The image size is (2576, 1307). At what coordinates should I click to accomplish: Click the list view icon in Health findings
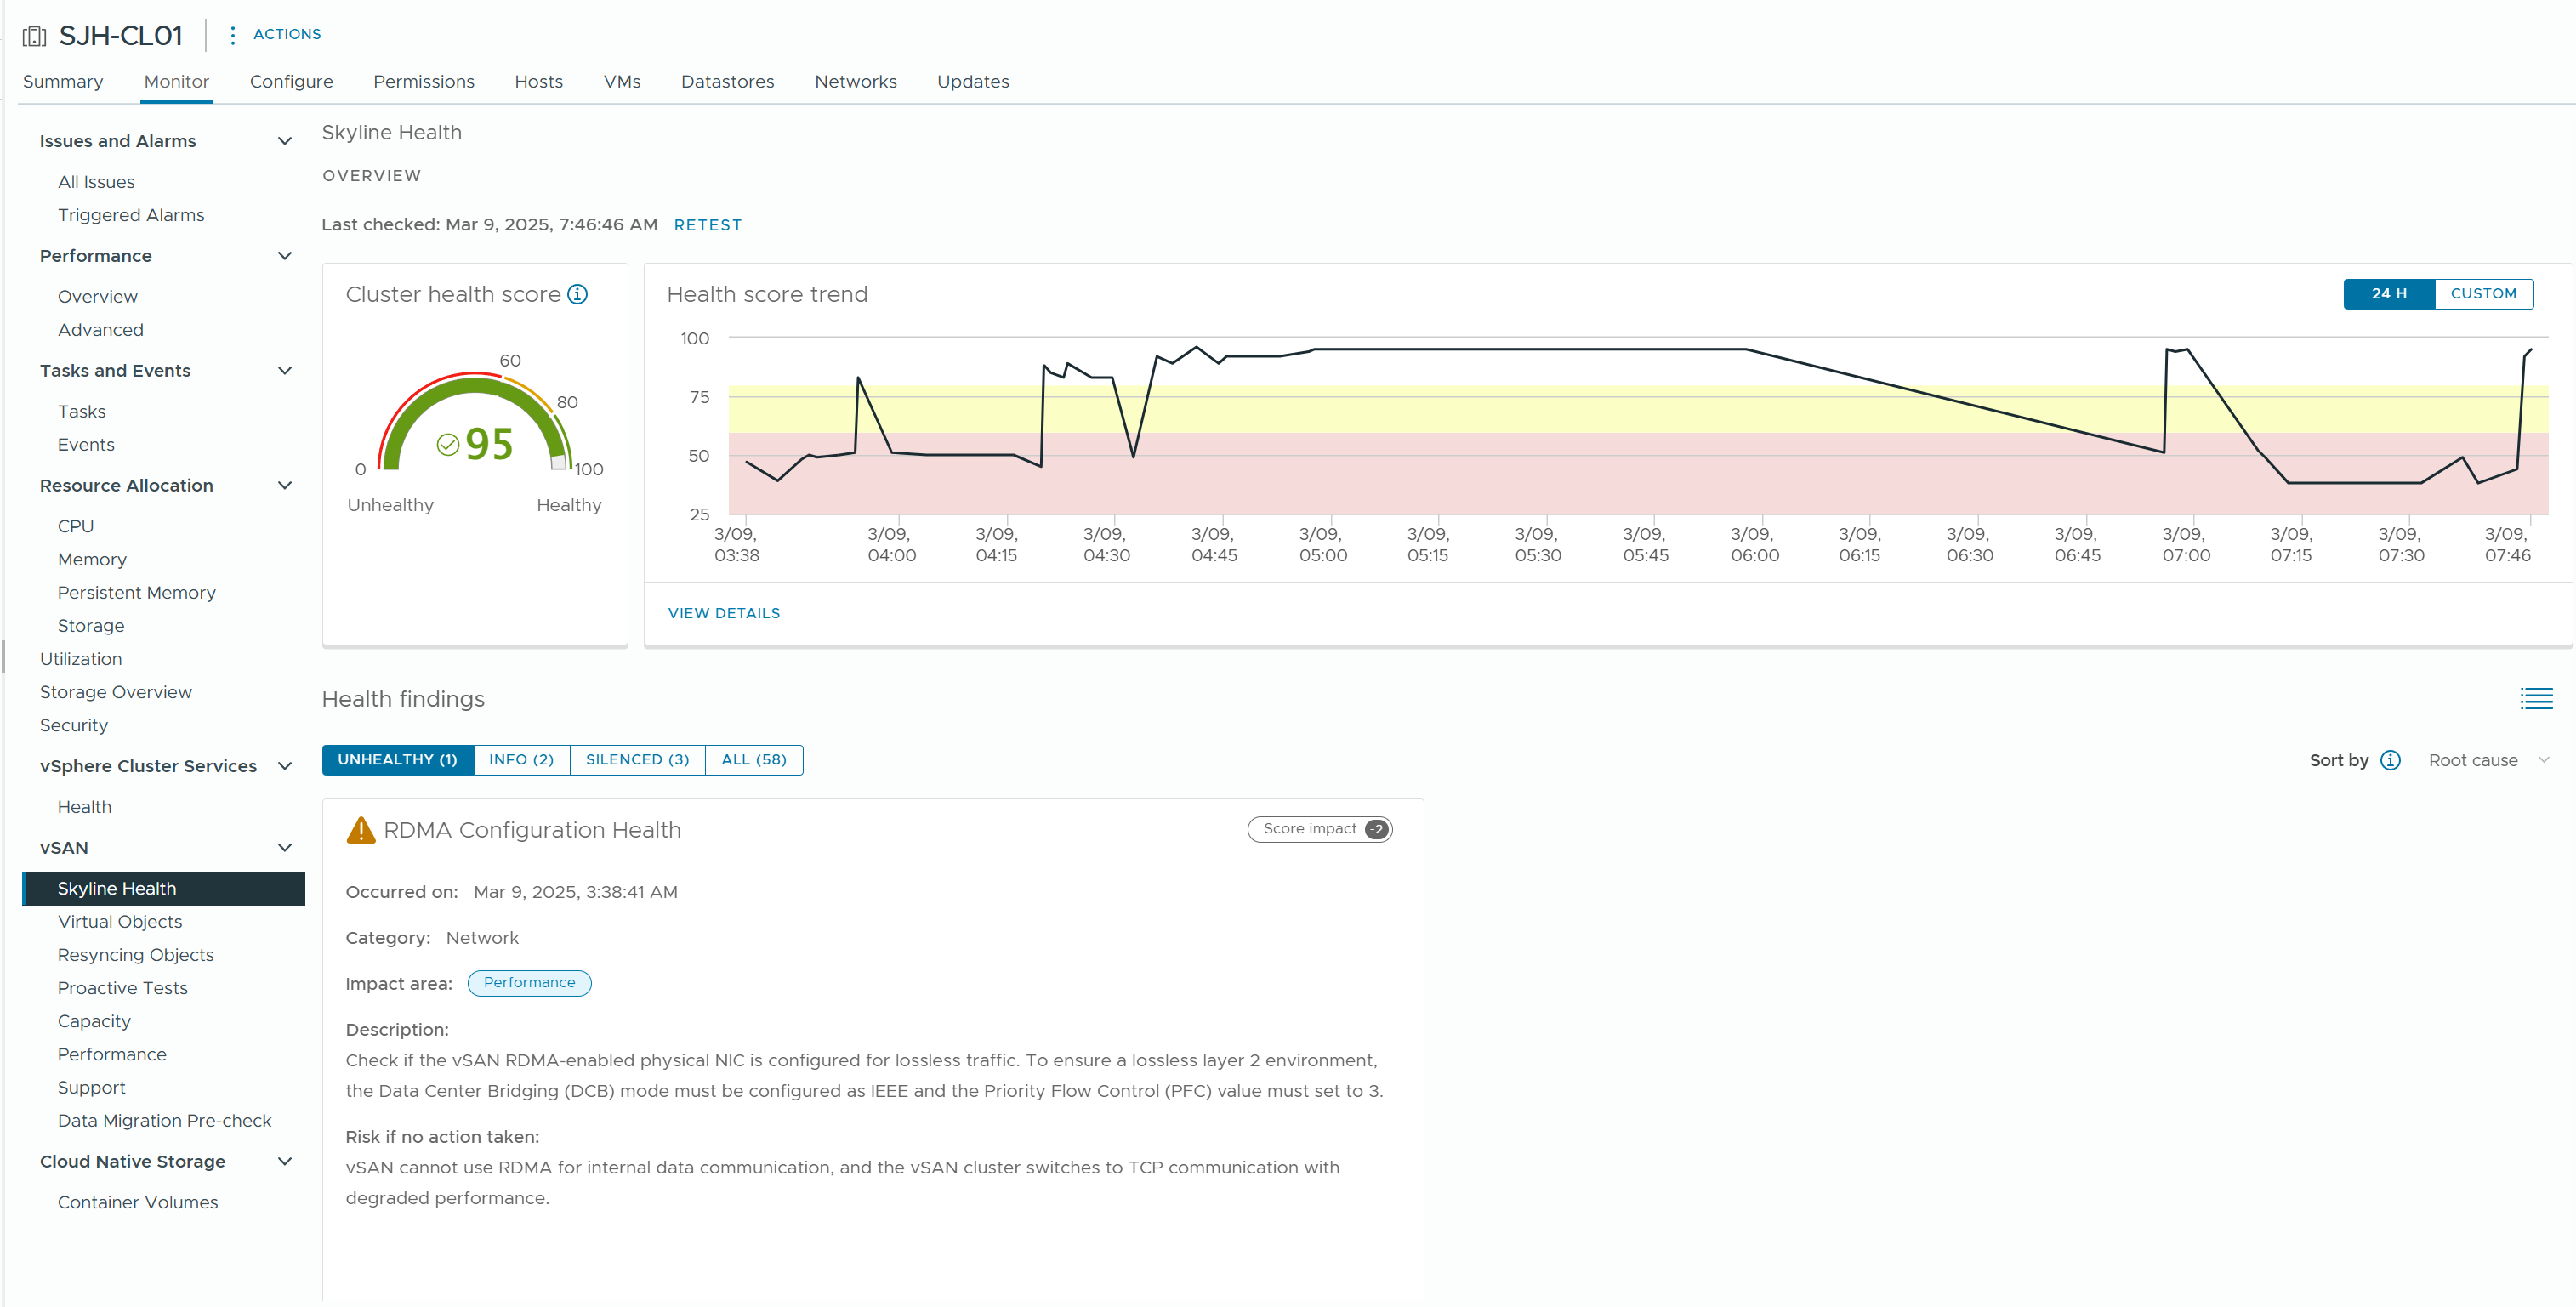(x=2536, y=698)
